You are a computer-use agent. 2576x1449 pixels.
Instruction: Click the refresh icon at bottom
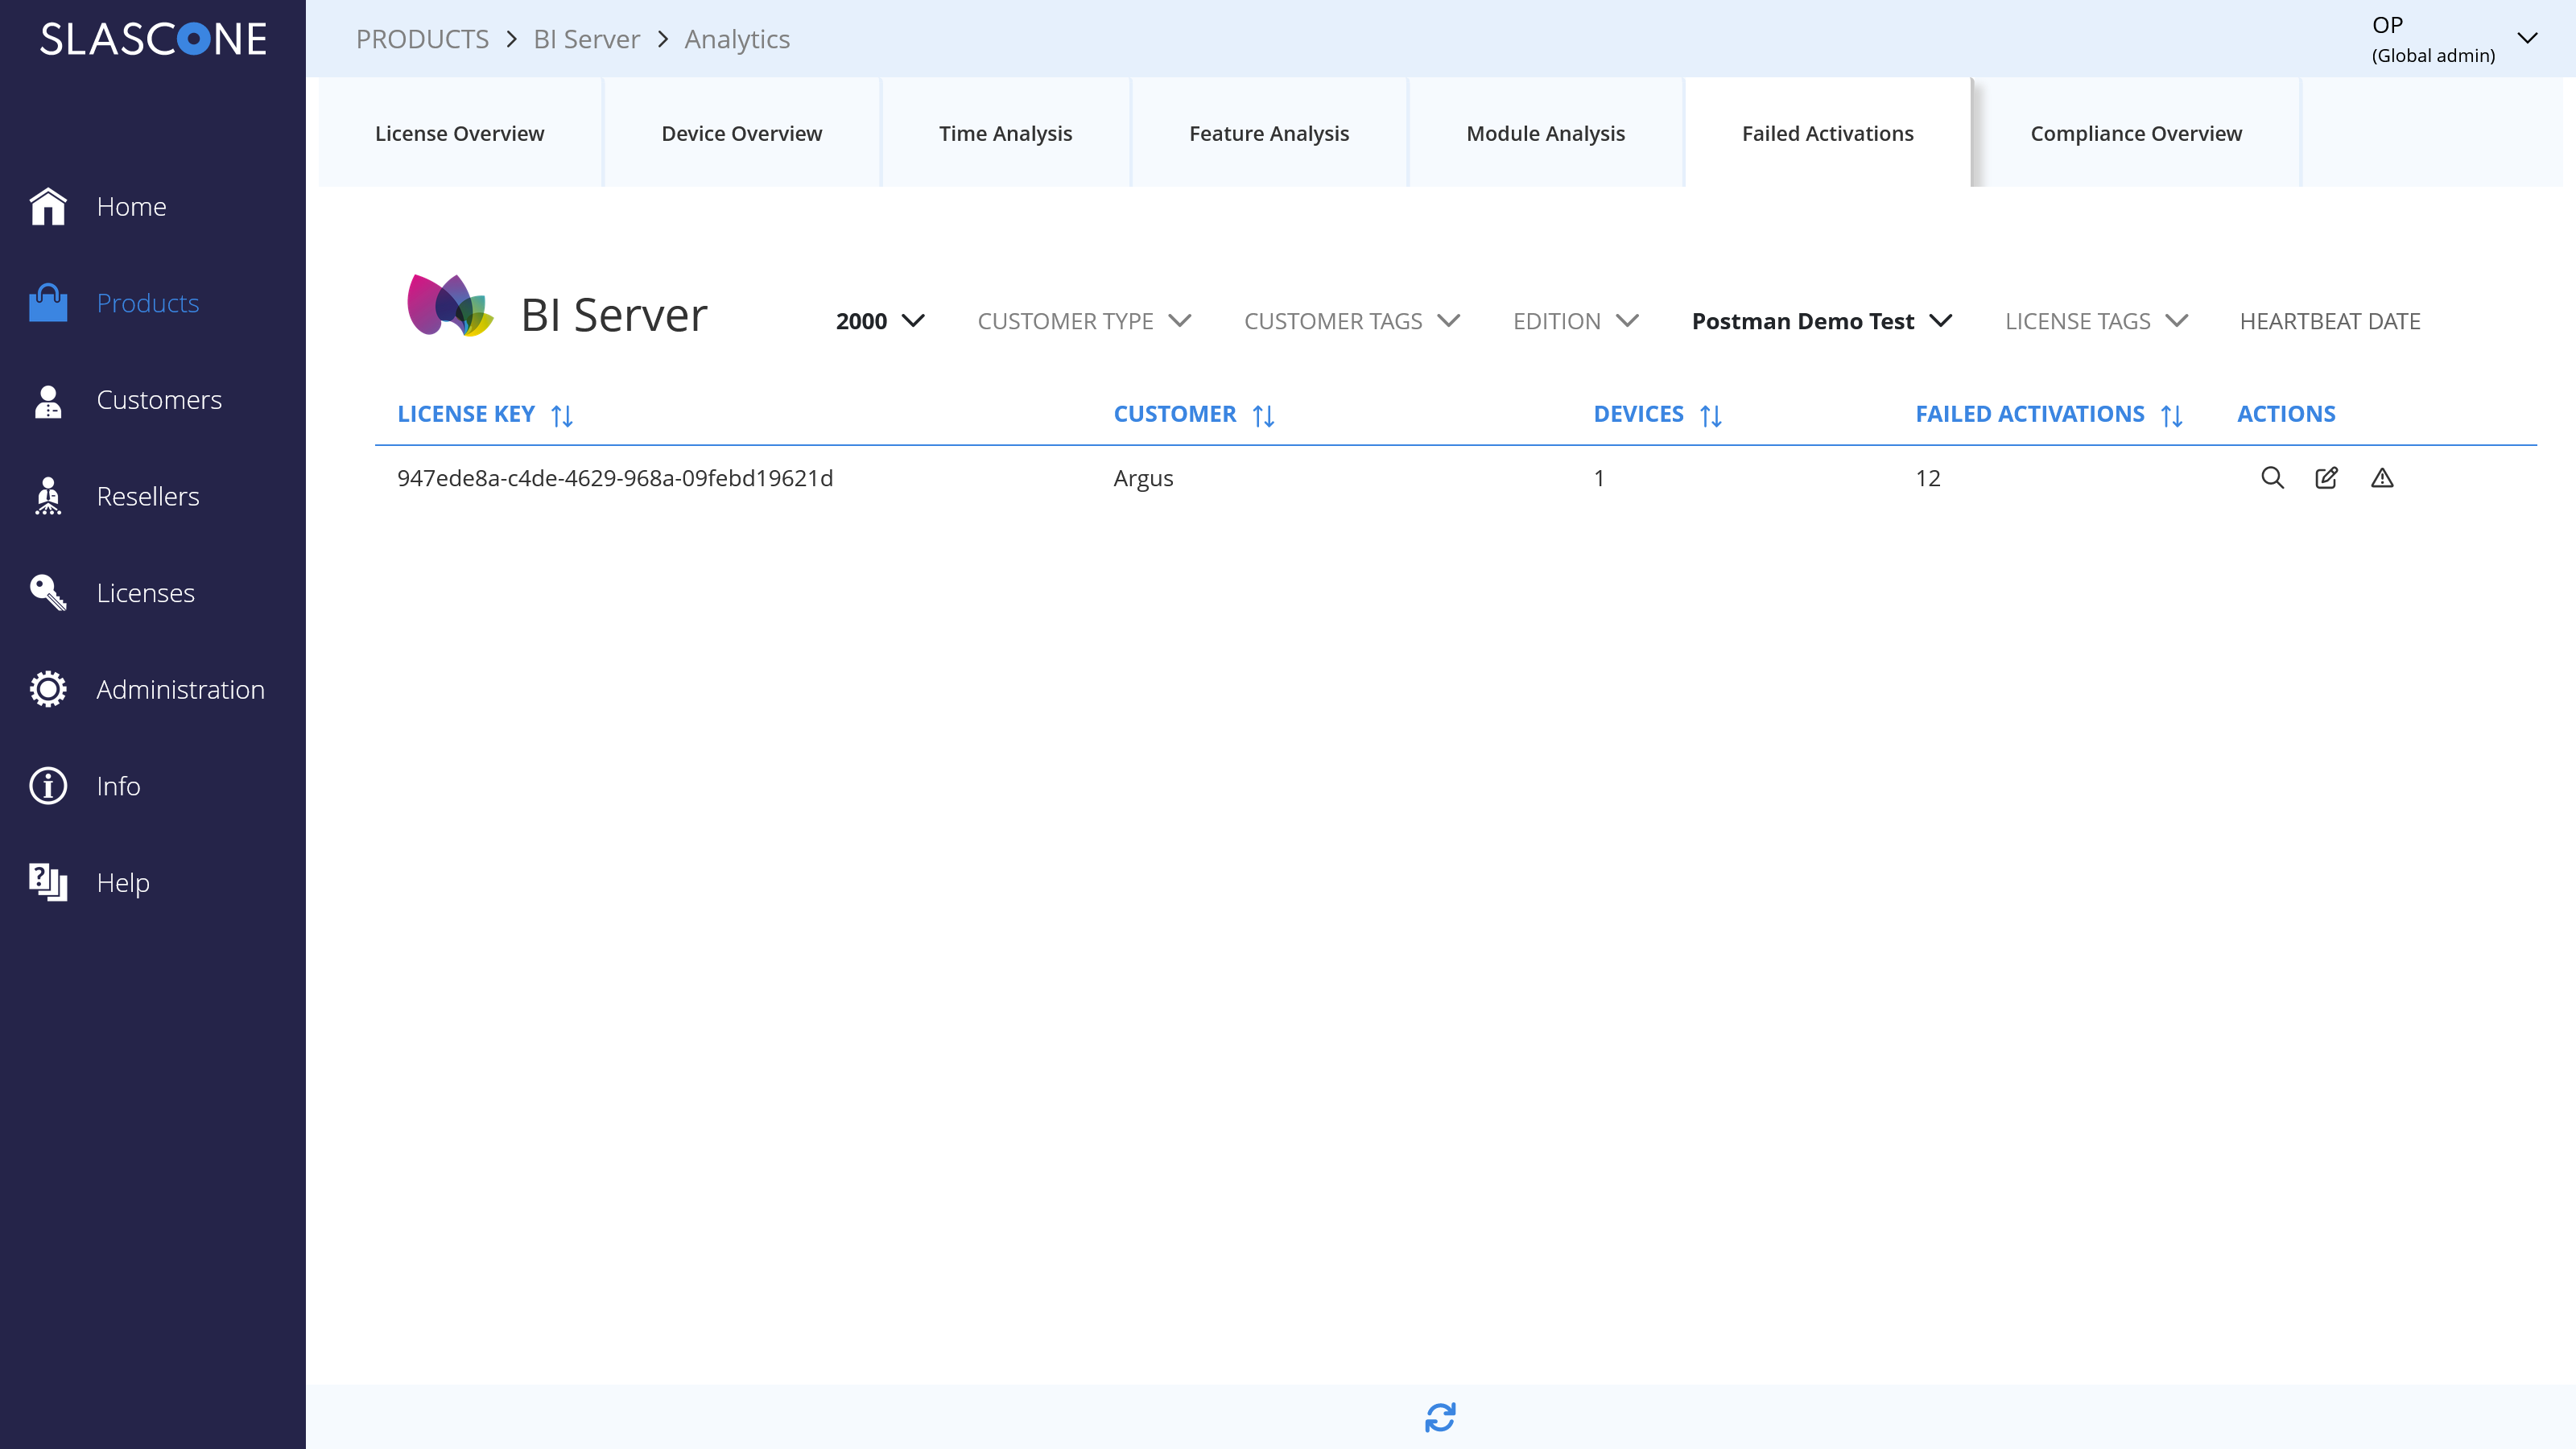[1440, 1417]
